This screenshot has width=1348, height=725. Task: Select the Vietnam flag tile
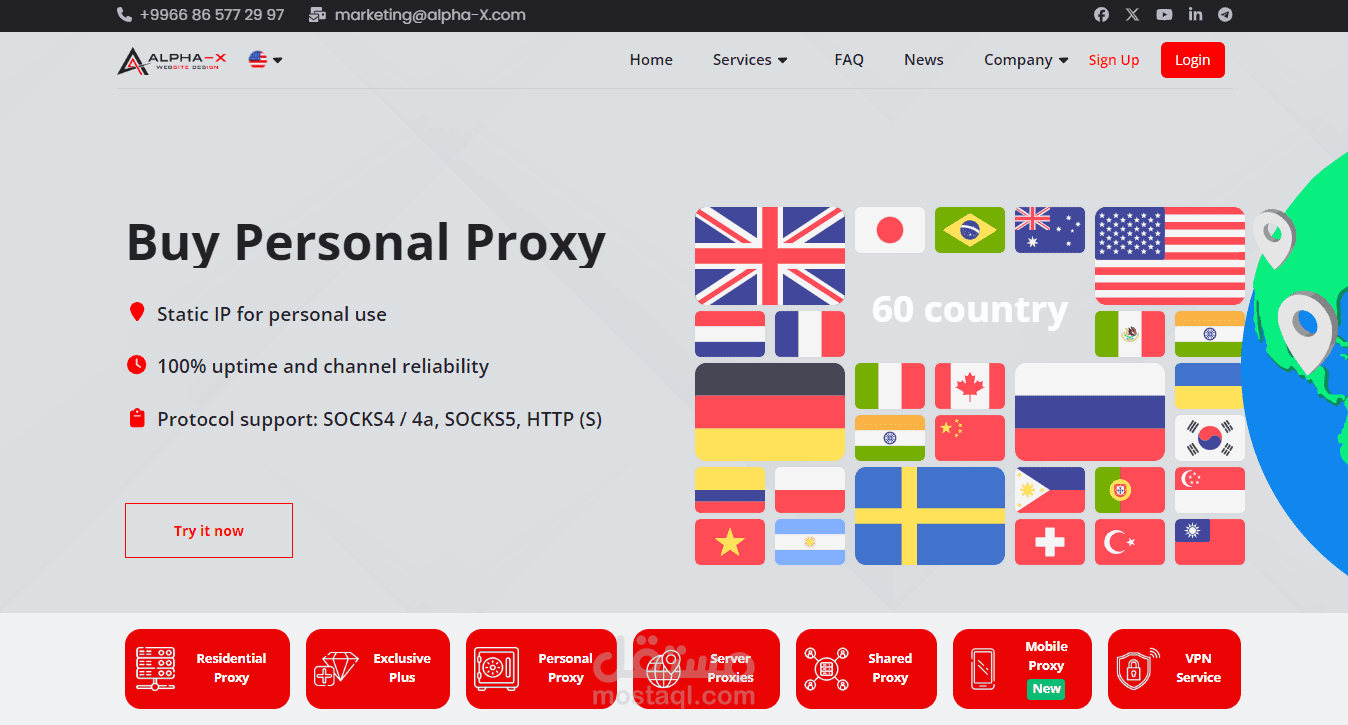coord(730,542)
